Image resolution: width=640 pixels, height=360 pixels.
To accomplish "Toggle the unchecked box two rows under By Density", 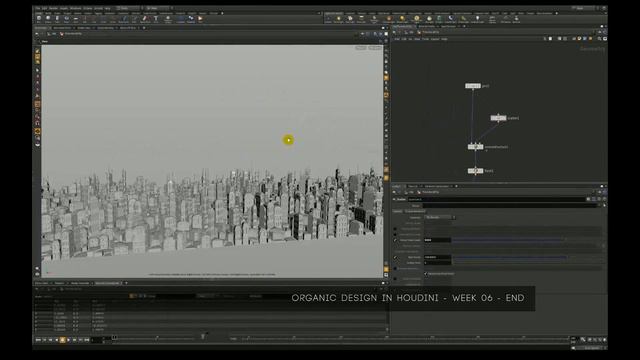I will click(x=395, y=229).
